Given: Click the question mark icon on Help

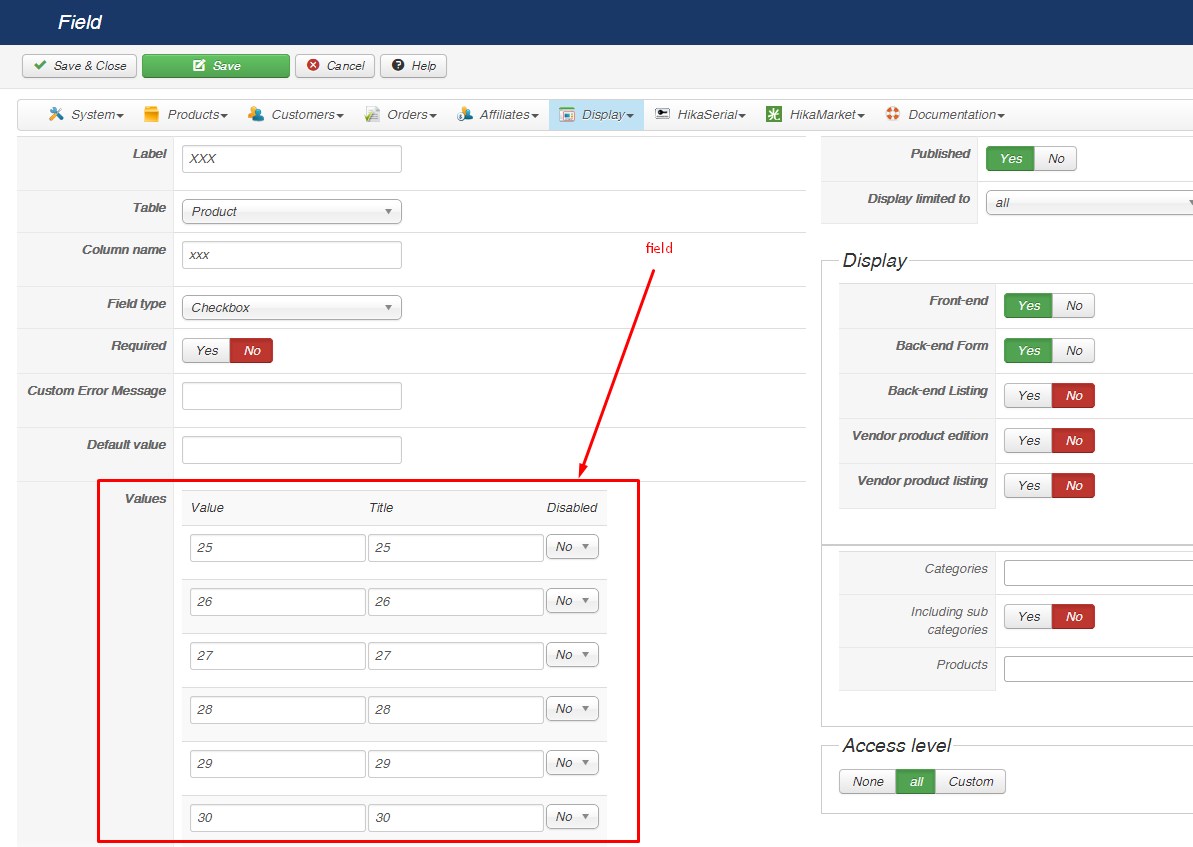Looking at the screenshot, I should (398, 65).
